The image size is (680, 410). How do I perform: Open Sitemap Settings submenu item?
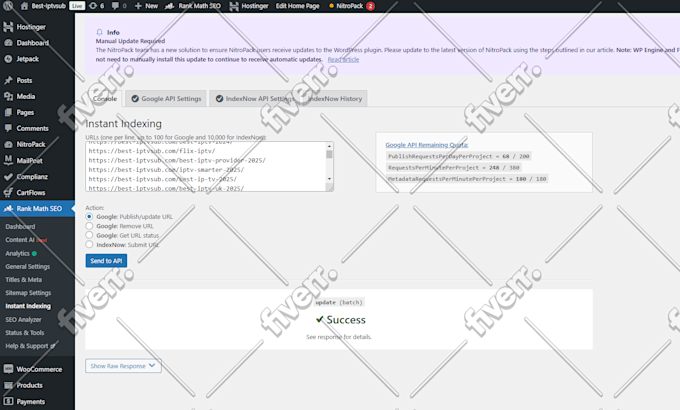pyautogui.click(x=28, y=293)
